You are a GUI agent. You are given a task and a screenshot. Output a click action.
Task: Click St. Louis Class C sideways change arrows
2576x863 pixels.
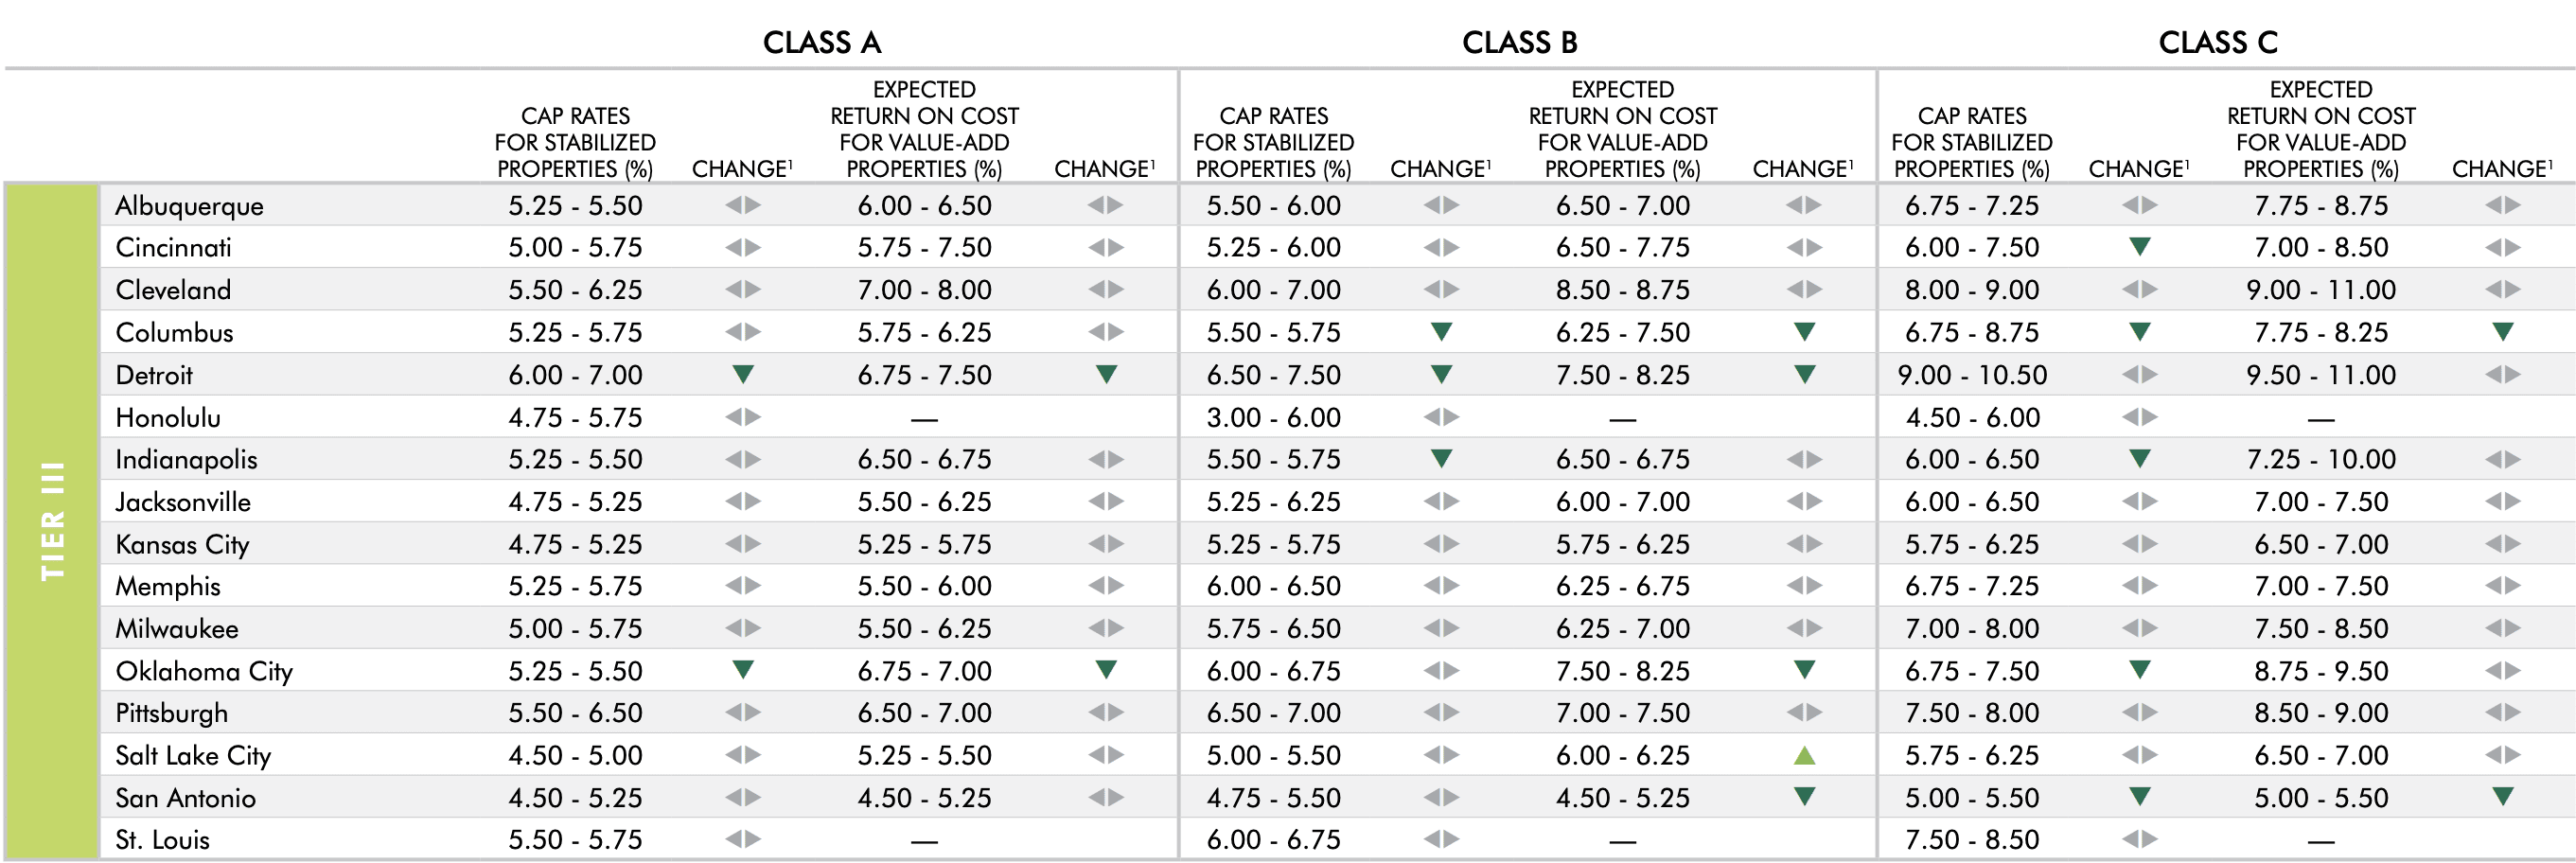click(x=2139, y=839)
